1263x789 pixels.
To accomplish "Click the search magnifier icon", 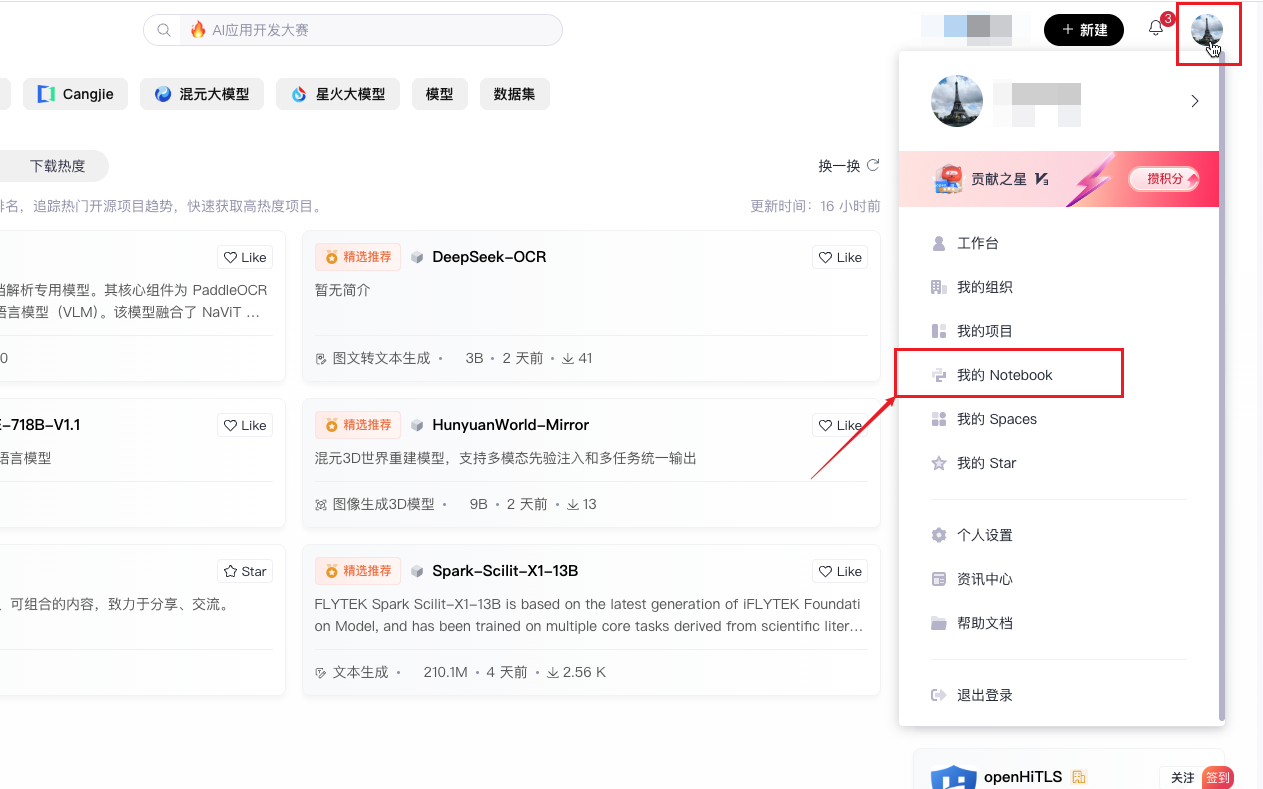I will click(x=163, y=29).
